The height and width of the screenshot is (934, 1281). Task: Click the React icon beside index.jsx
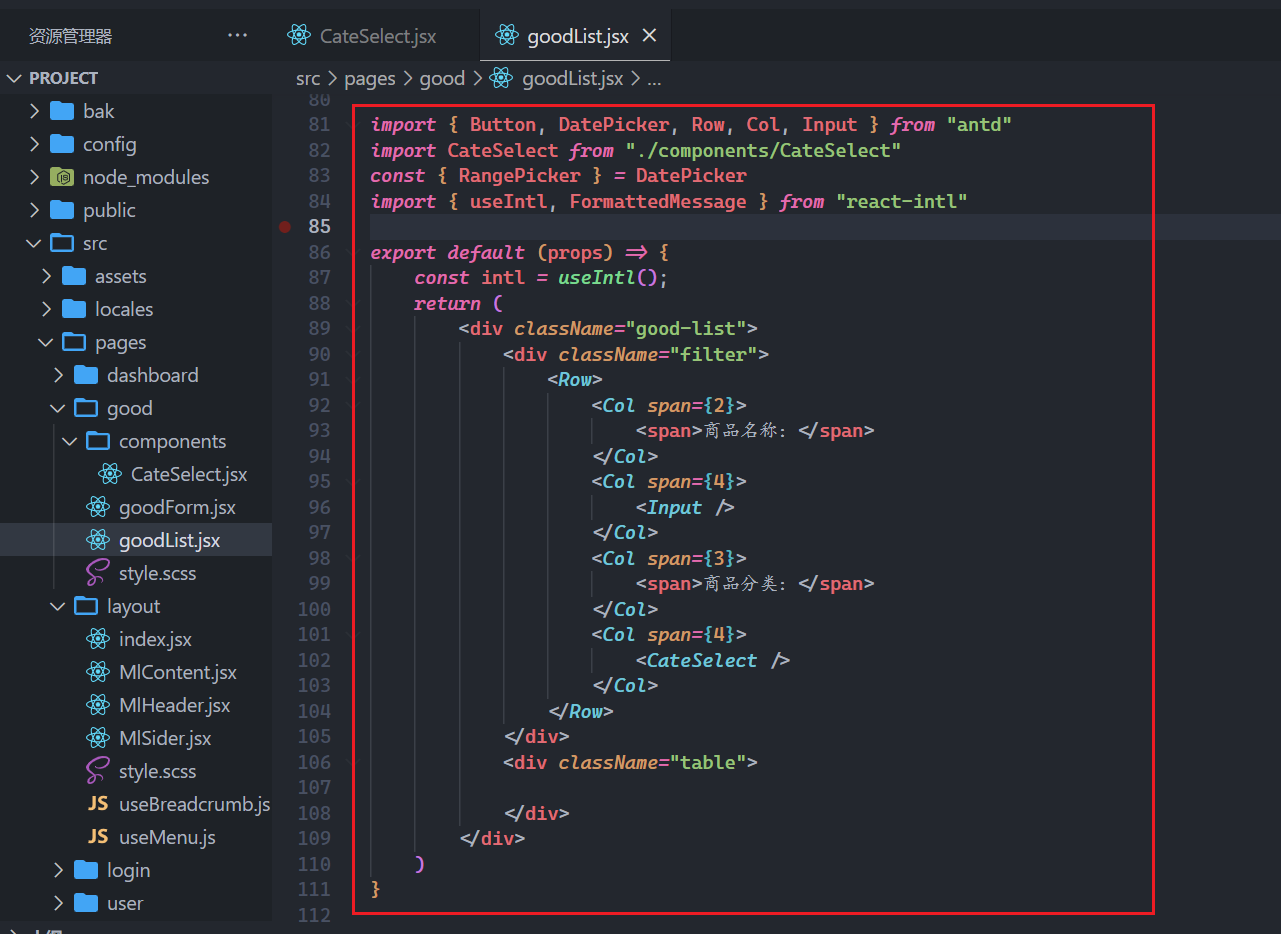point(97,639)
